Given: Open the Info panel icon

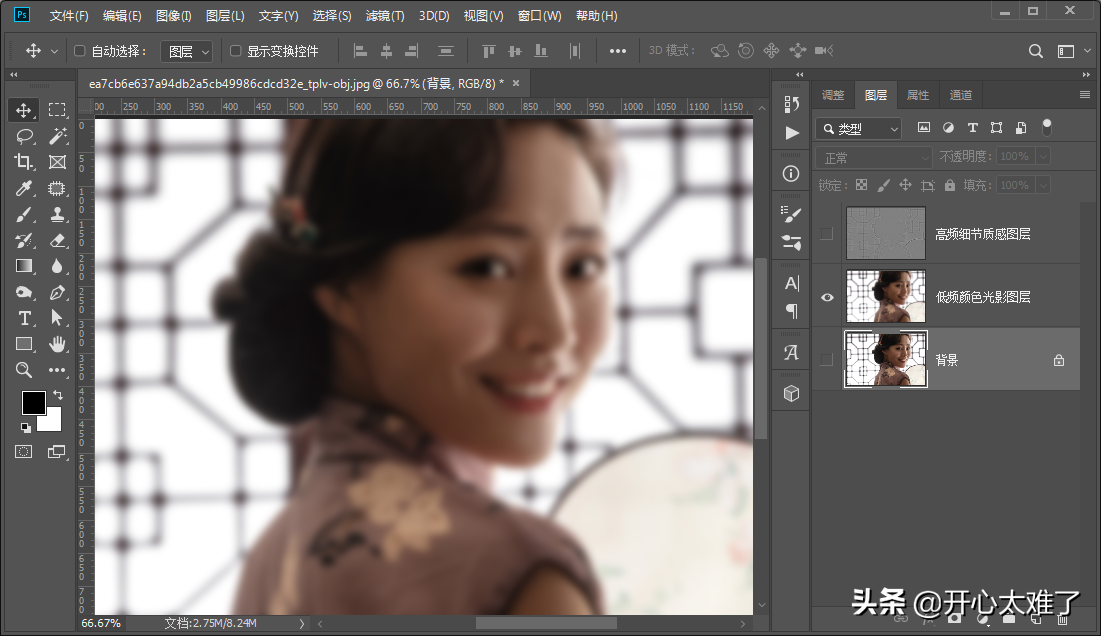Looking at the screenshot, I should click(x=791, y=173).
